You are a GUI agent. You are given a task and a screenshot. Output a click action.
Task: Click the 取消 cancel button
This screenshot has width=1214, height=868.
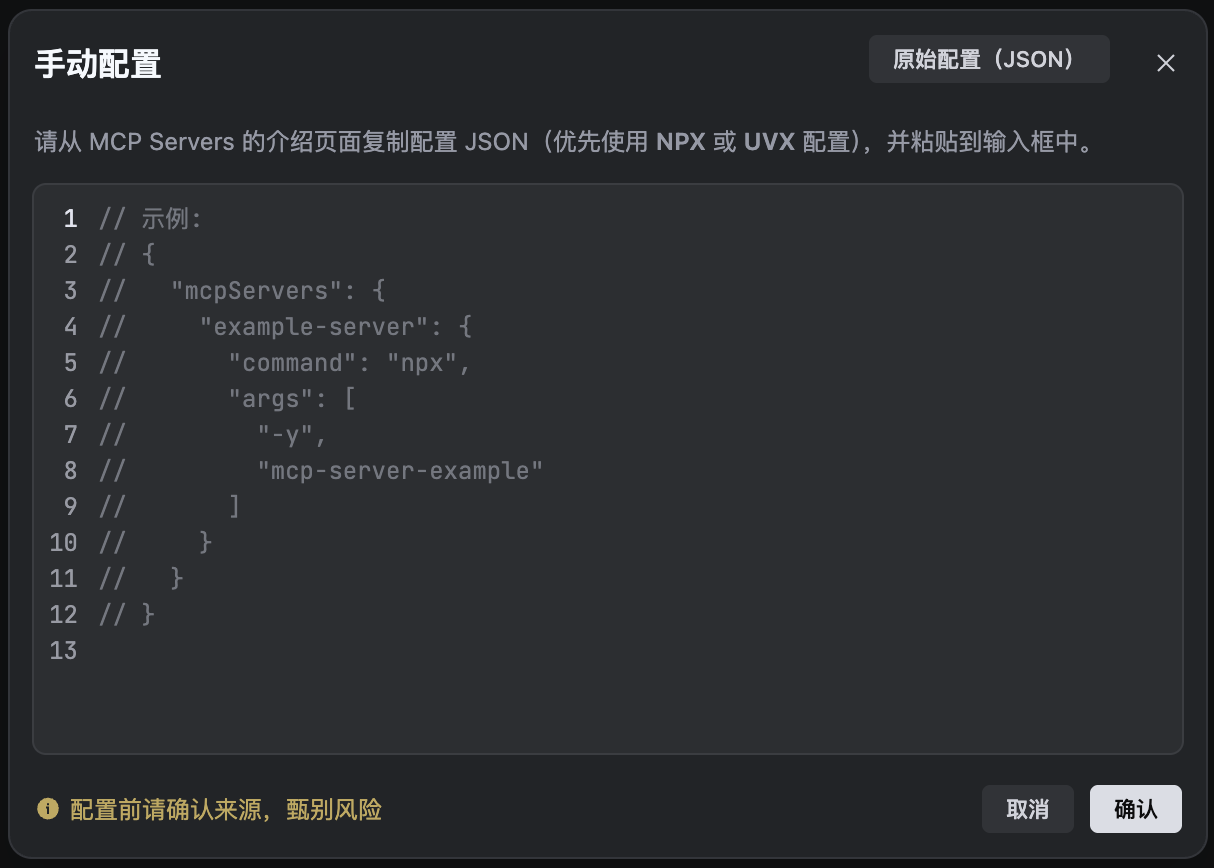click(x=1027, y=809)
